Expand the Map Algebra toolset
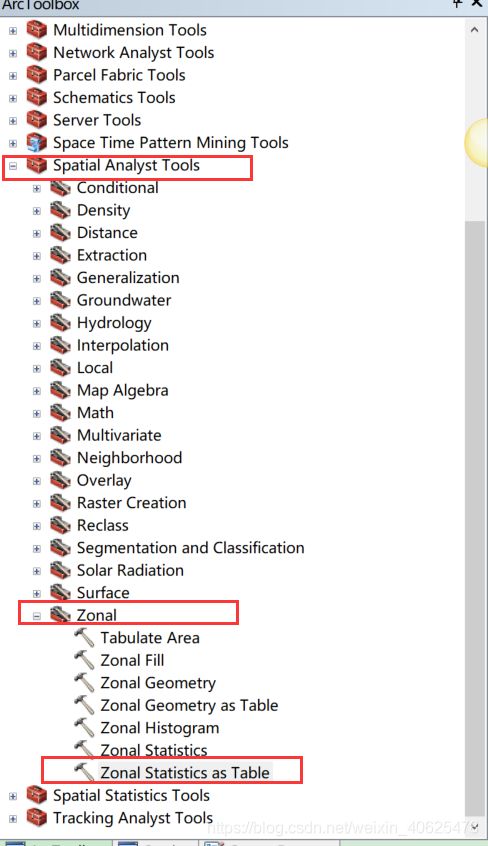488x846 pixels. point(37,391)
